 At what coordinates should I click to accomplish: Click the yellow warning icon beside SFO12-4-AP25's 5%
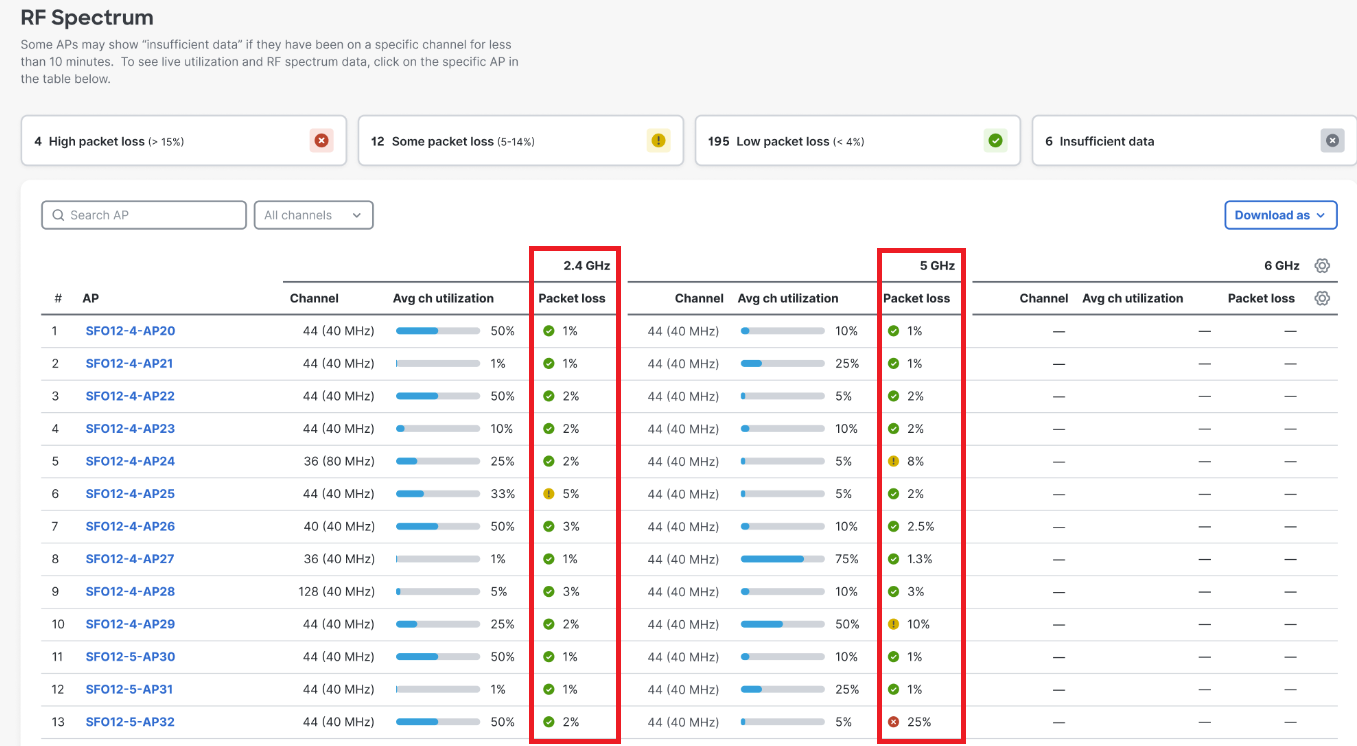(x=550, y=493)
